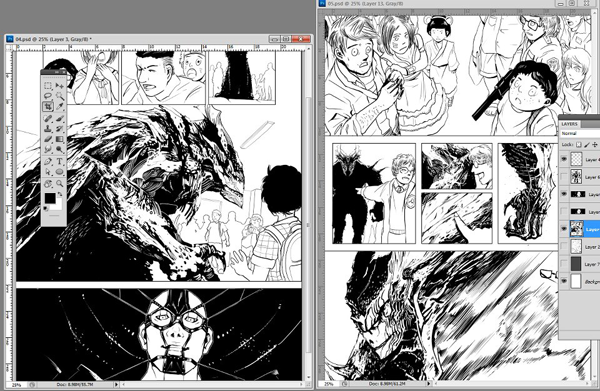Select the Zoom tool in toolbox
This screenshot has height=391, width=600.
(59, 184)
